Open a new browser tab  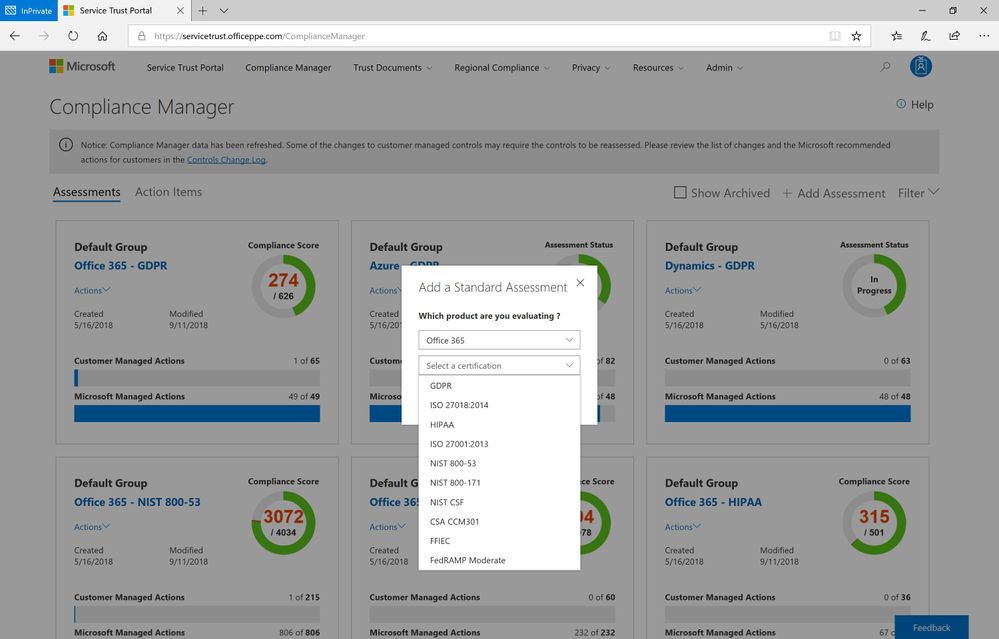click(203, 10)
